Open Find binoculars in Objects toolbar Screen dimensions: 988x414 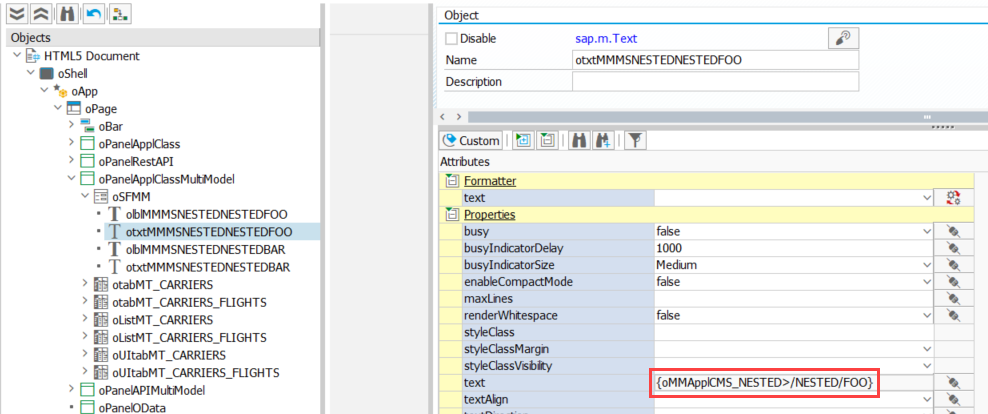[x=67, y=13]
